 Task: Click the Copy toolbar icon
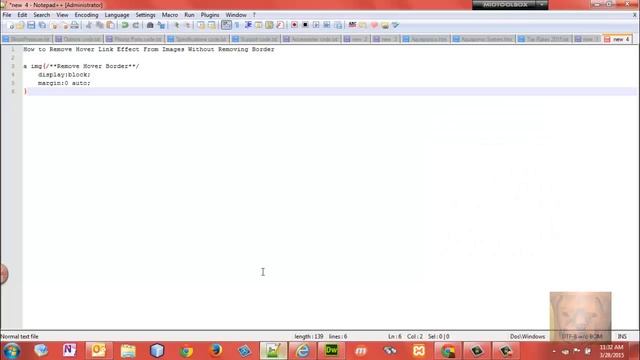tap(100, 25)
